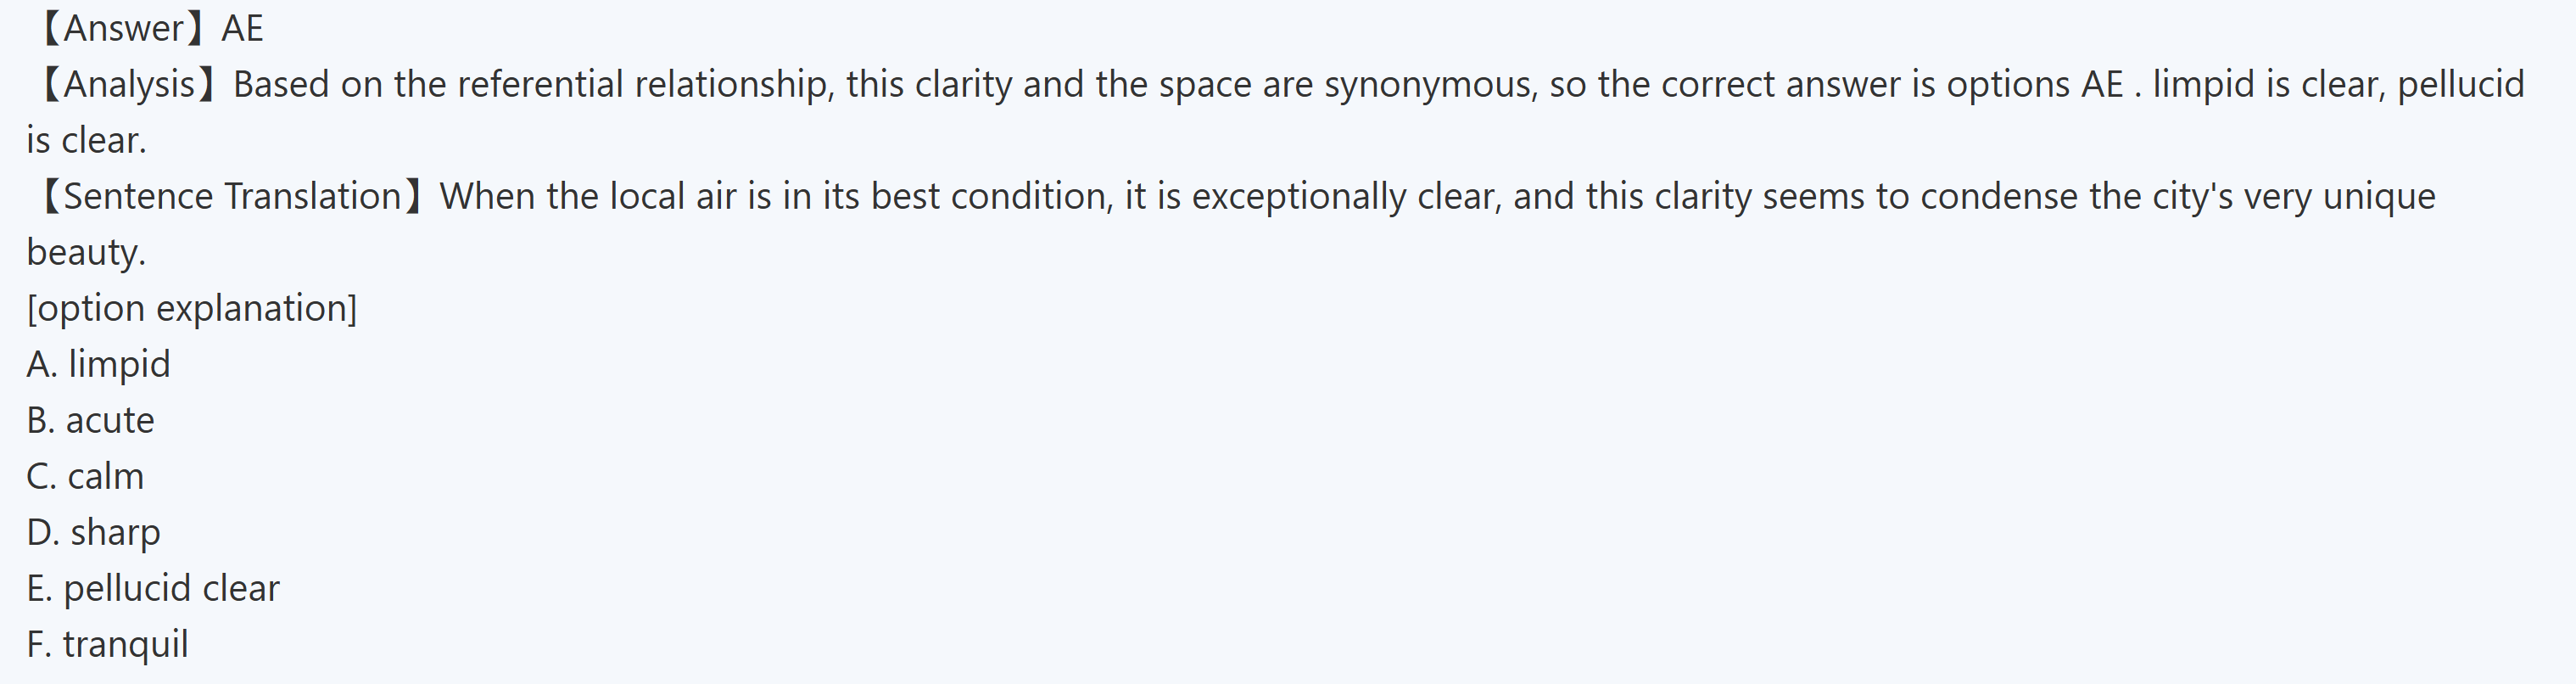The image size is (2576, 684).
Task: Pick option F. tranquil
Action: tap(108, 644)
